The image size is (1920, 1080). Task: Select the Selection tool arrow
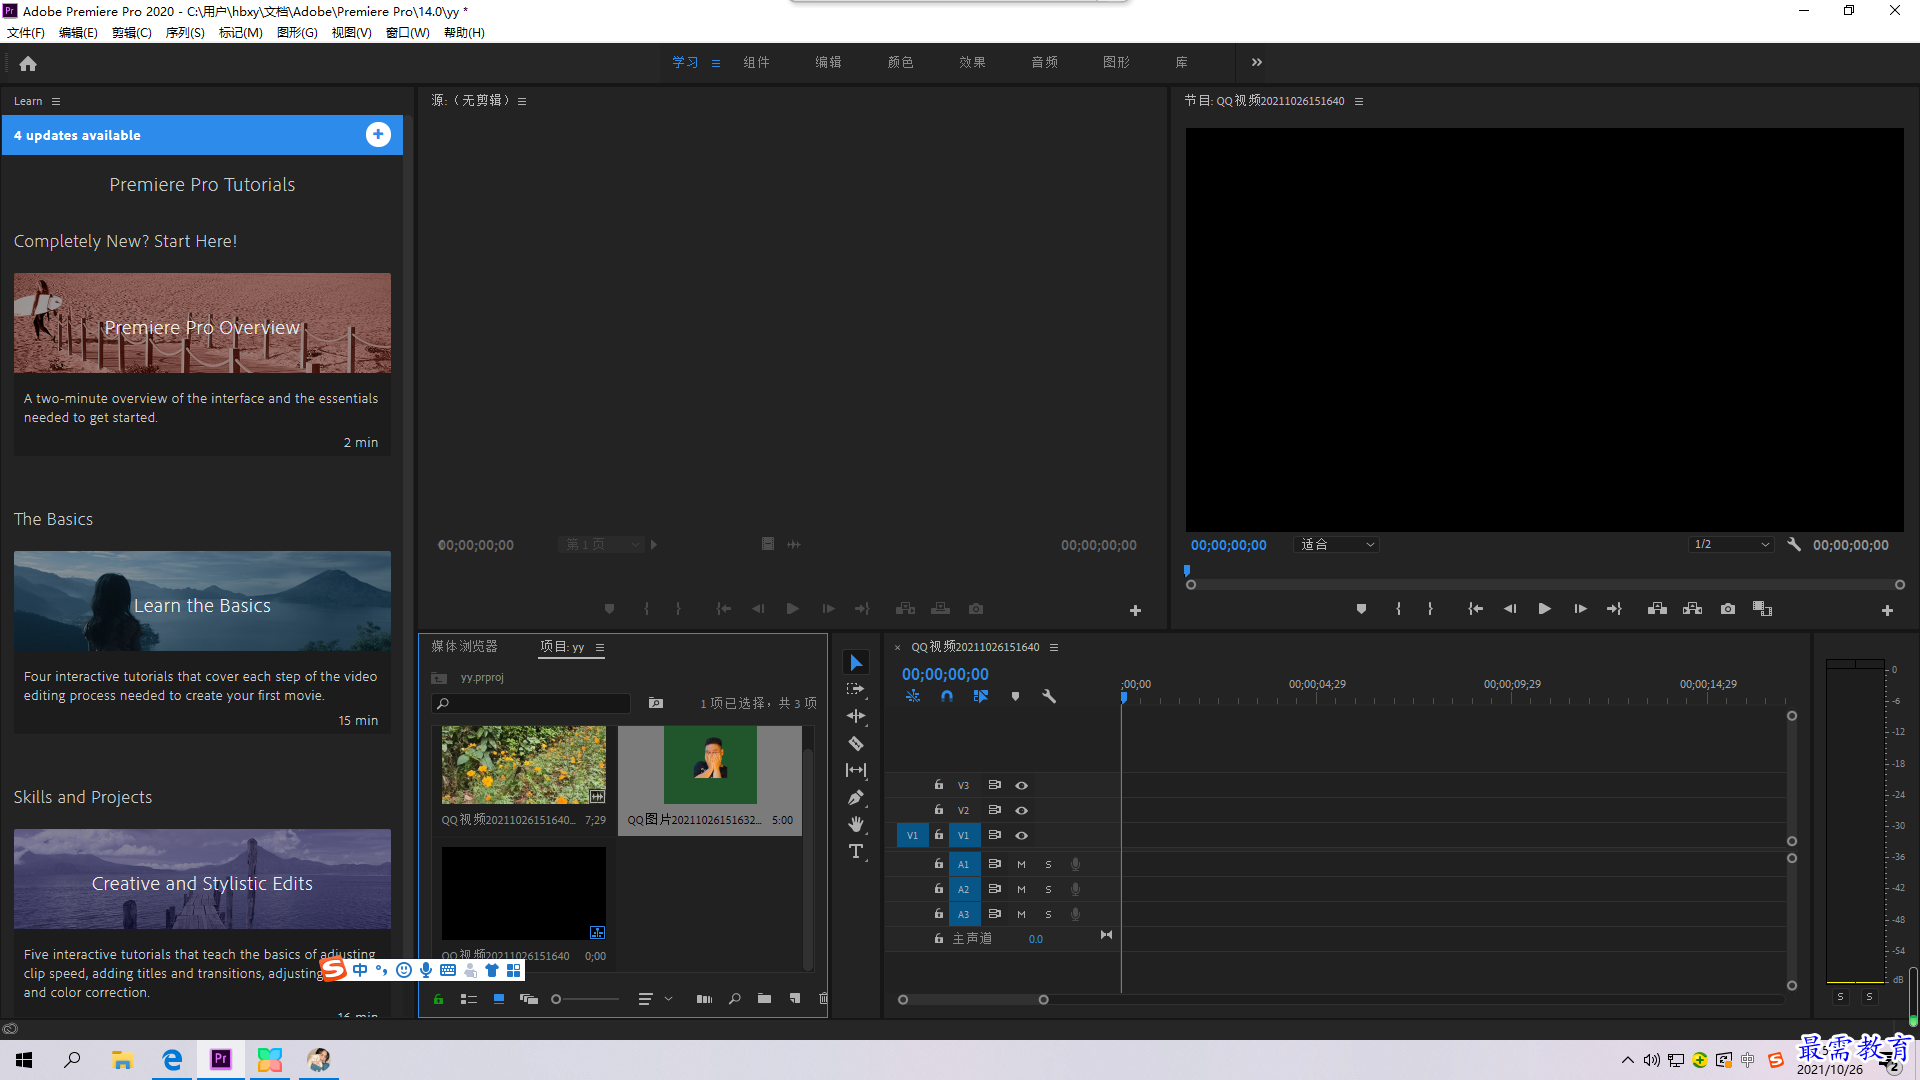(x=856, y=663)
